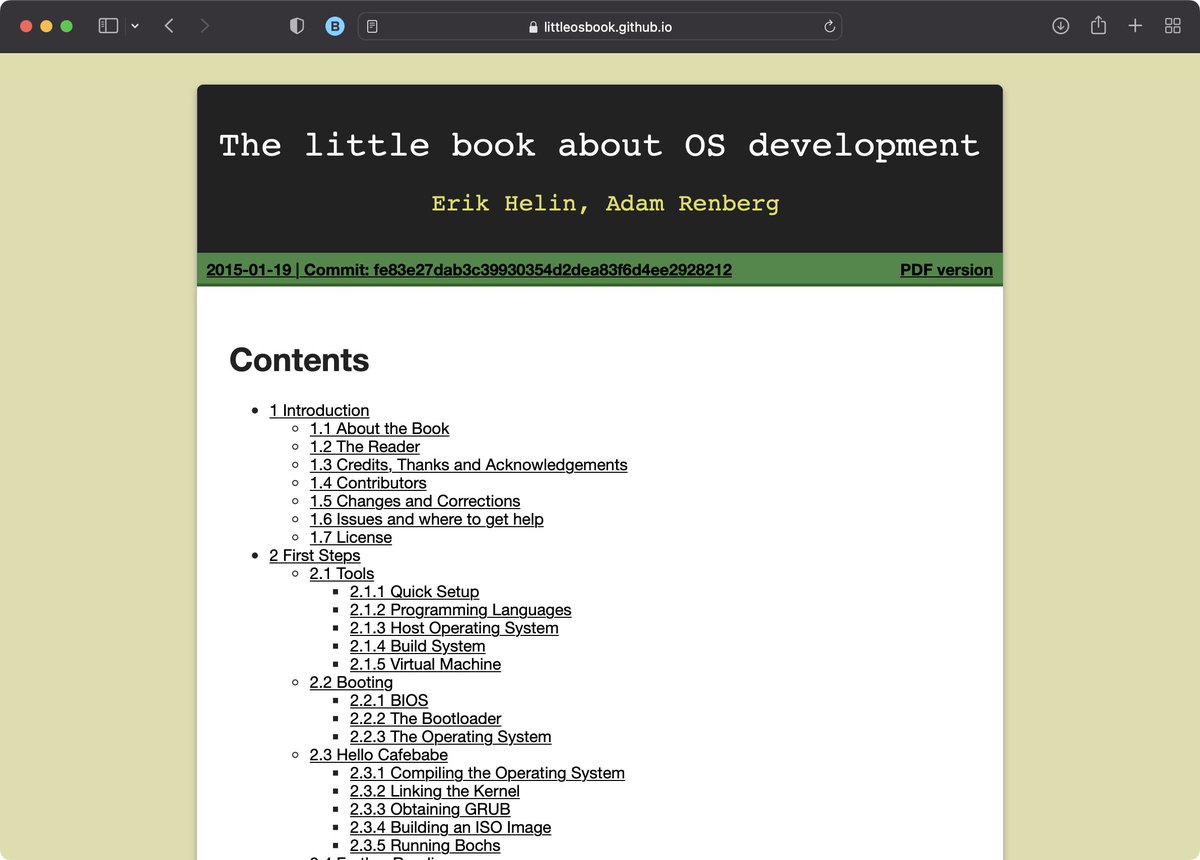Click the 'Contents' heading

[x=299, y=360]
